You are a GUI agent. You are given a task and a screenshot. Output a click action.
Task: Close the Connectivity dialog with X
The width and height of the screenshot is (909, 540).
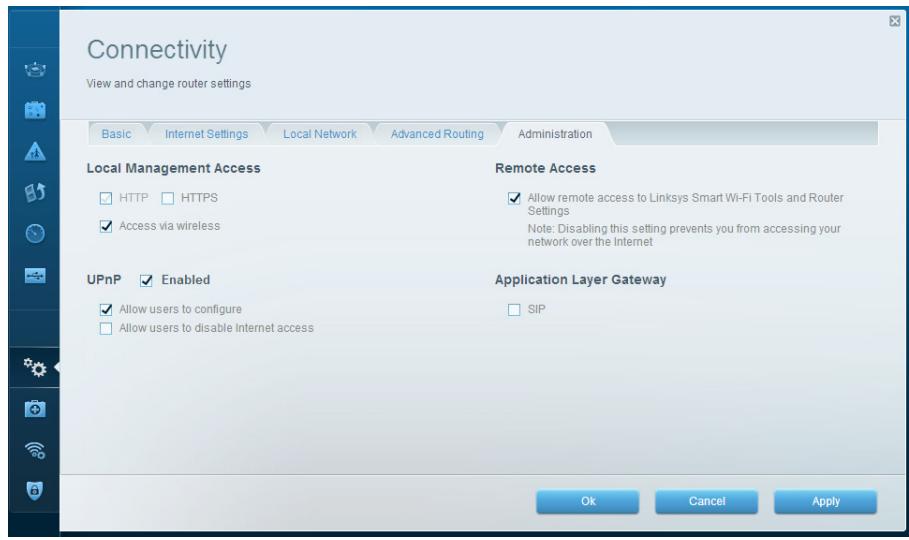point(895,21)
